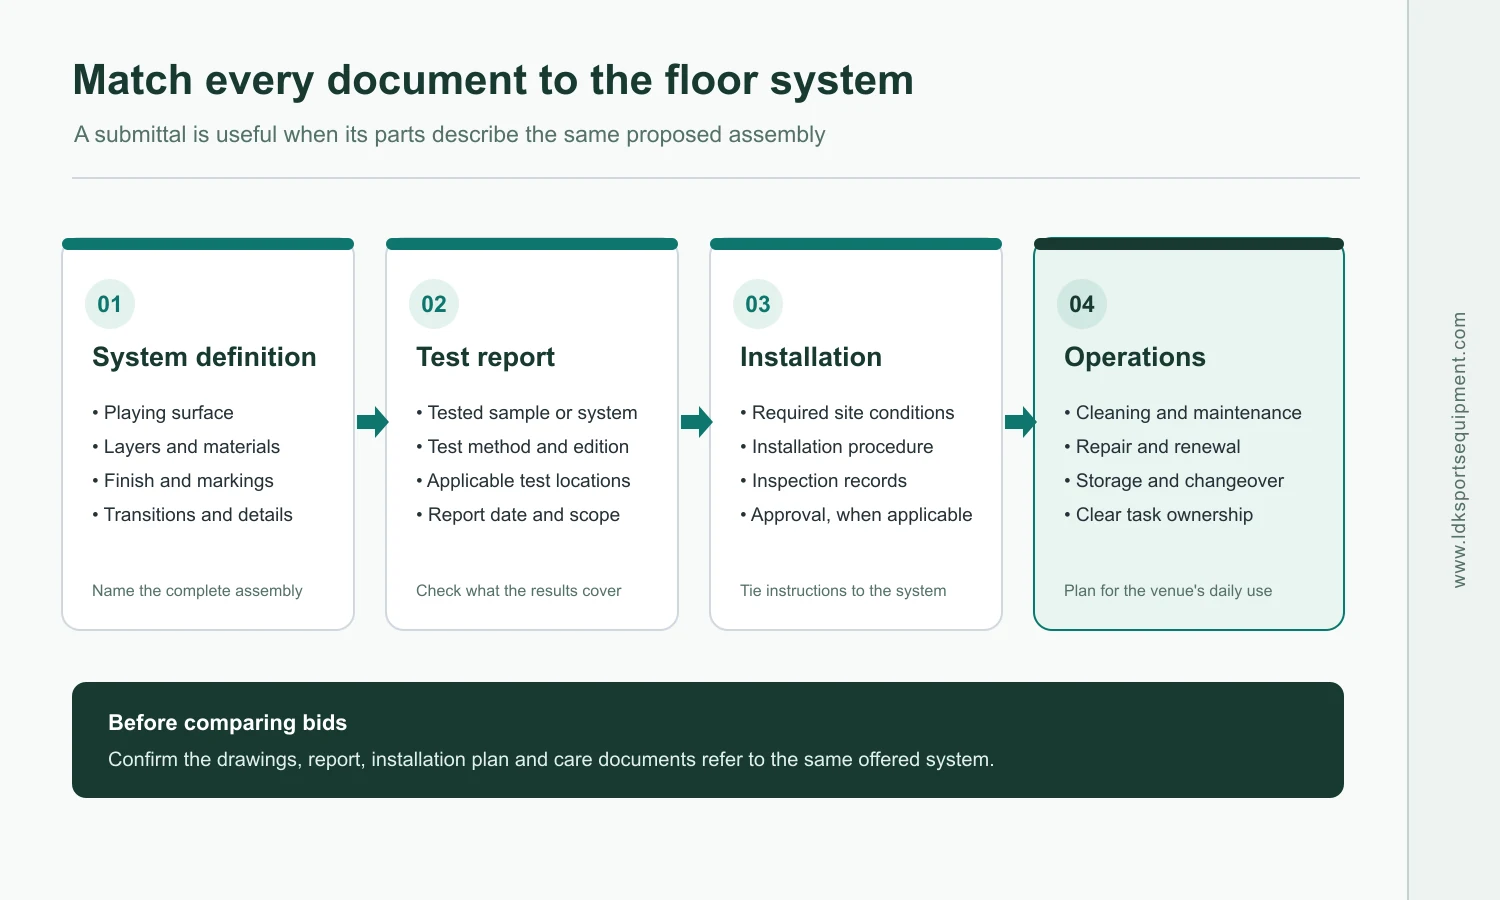Click the Storage and changeover bullet

point(1174,481)
